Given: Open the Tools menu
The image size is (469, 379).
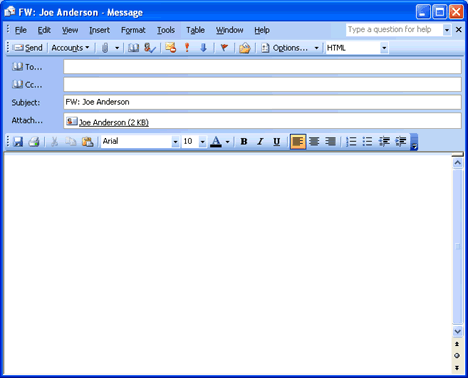Looking at the screenshot, I should click(166, 30).
